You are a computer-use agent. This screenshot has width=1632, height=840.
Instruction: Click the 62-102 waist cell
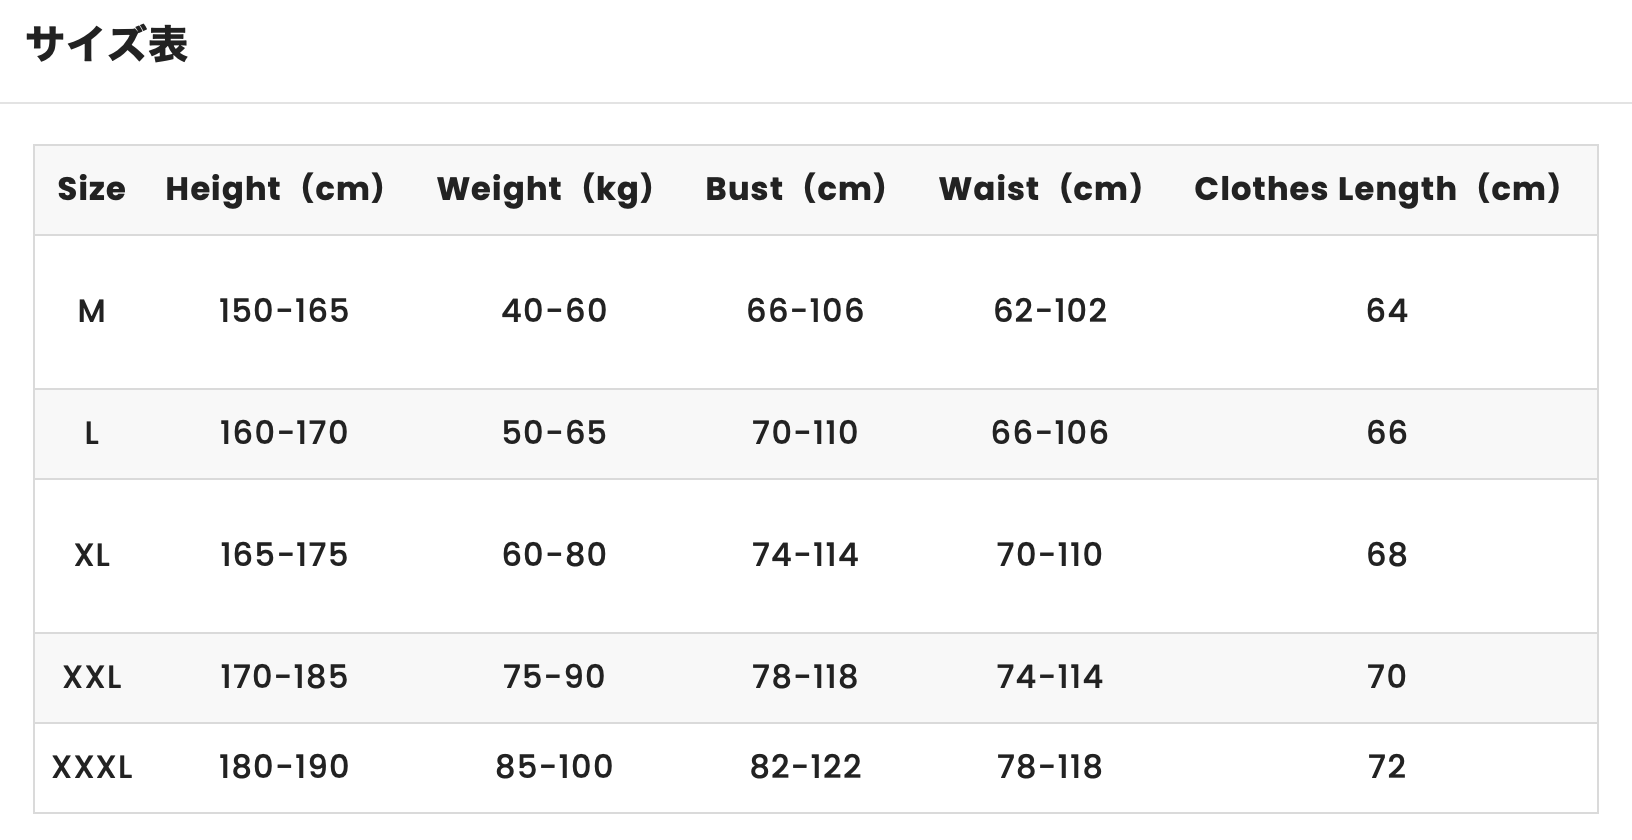click(1050, 311)
